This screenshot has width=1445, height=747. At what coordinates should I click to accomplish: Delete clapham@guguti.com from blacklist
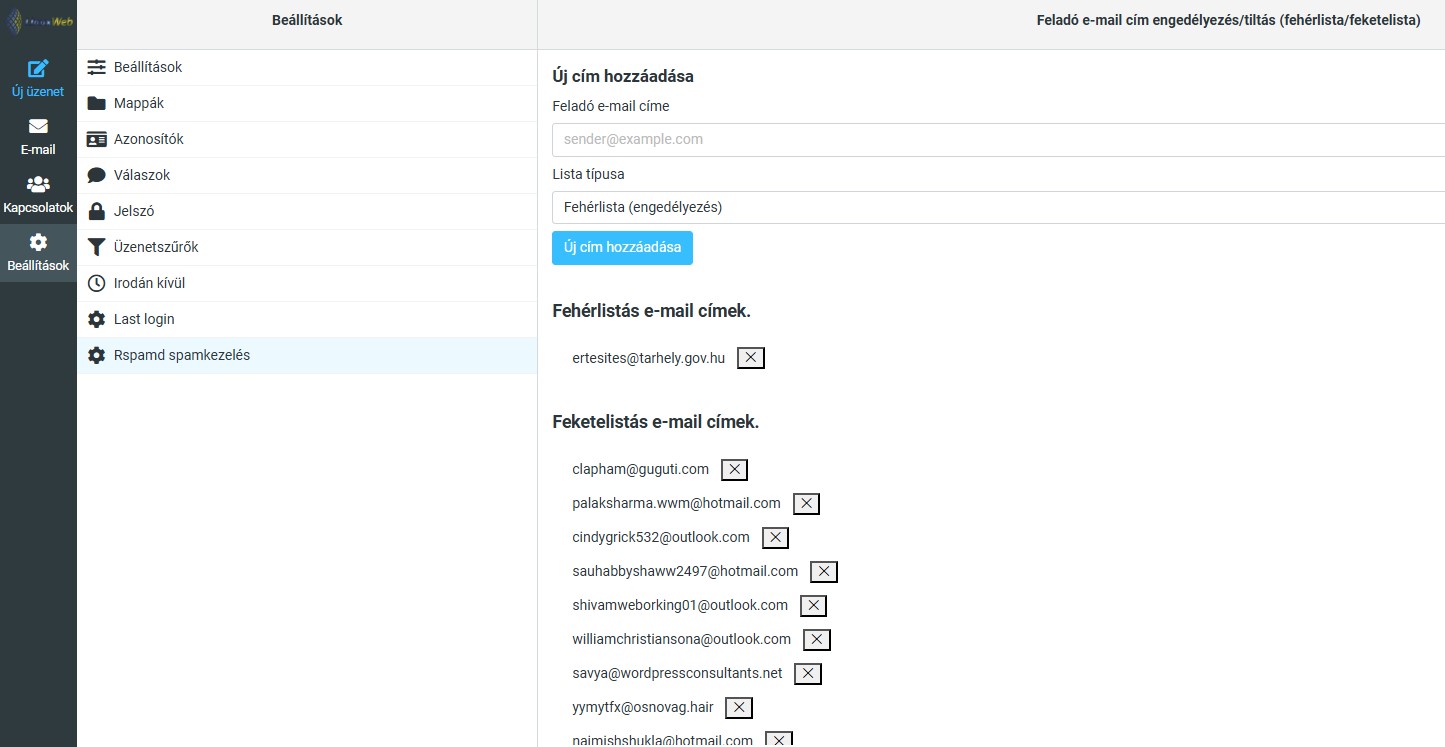pyautogui.click(x=734, y=470)
